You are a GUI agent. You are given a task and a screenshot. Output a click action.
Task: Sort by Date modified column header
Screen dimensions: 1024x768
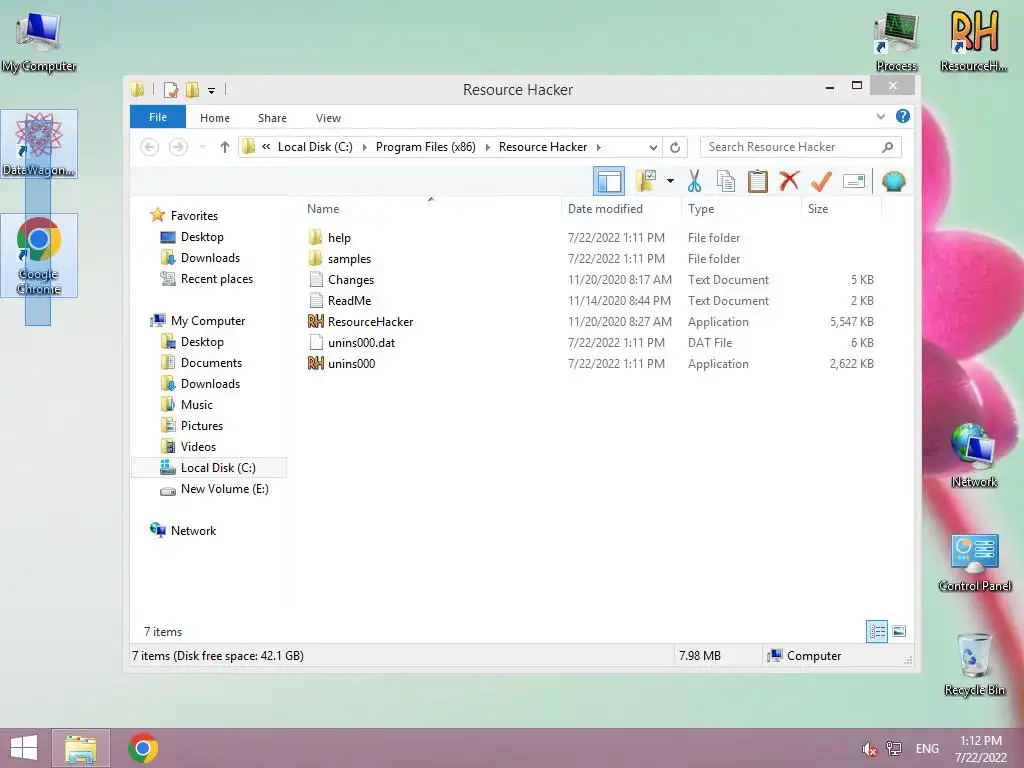(605, 209)
